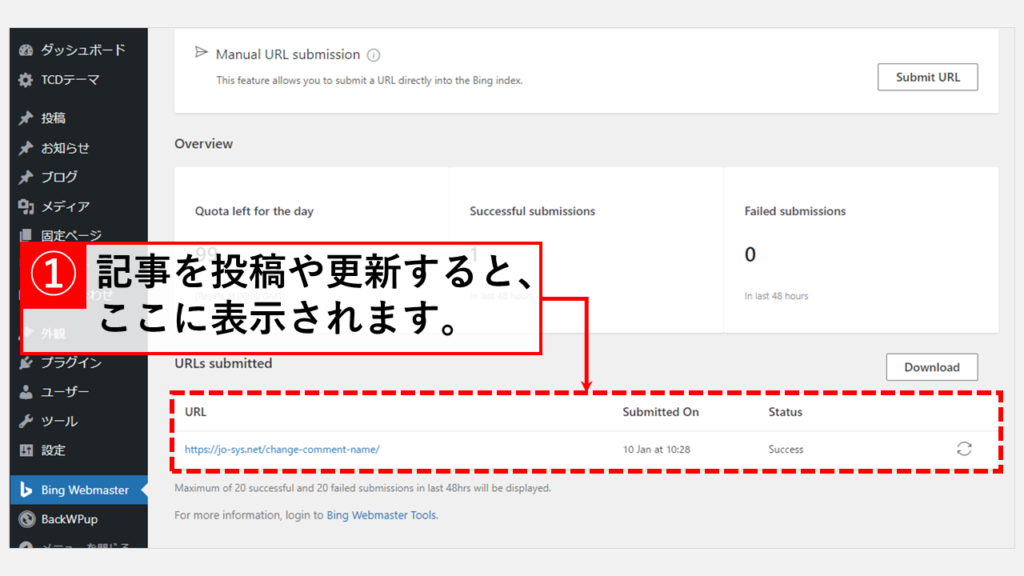1024x576 pixels.
Task: Click the resubmit refresh icon in URL row
Action: click(x=963, y=449)
